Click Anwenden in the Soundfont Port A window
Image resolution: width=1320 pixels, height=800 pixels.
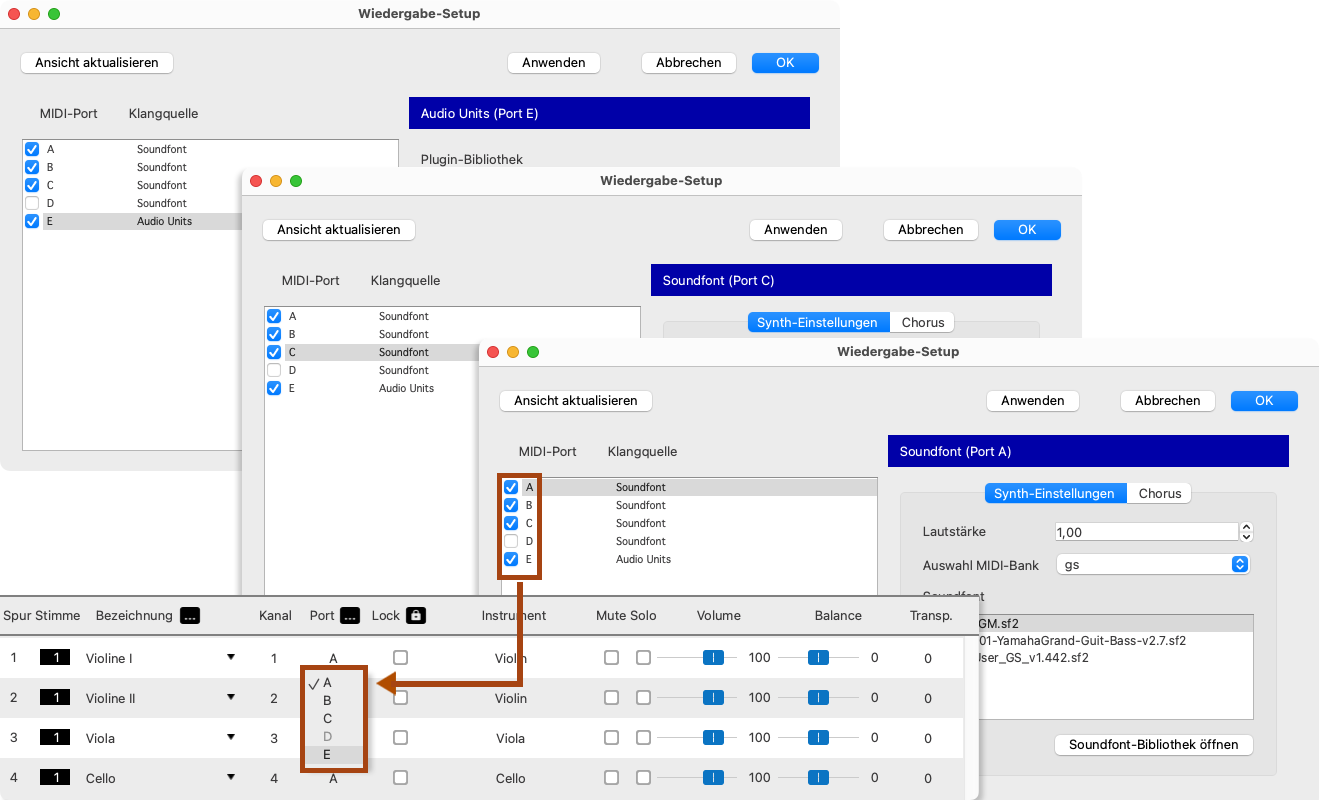[x=1032, y=401]
